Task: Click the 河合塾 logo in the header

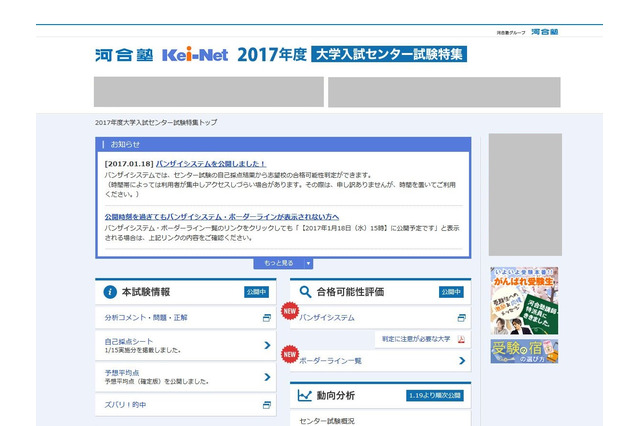Action: tap(124, 55)
